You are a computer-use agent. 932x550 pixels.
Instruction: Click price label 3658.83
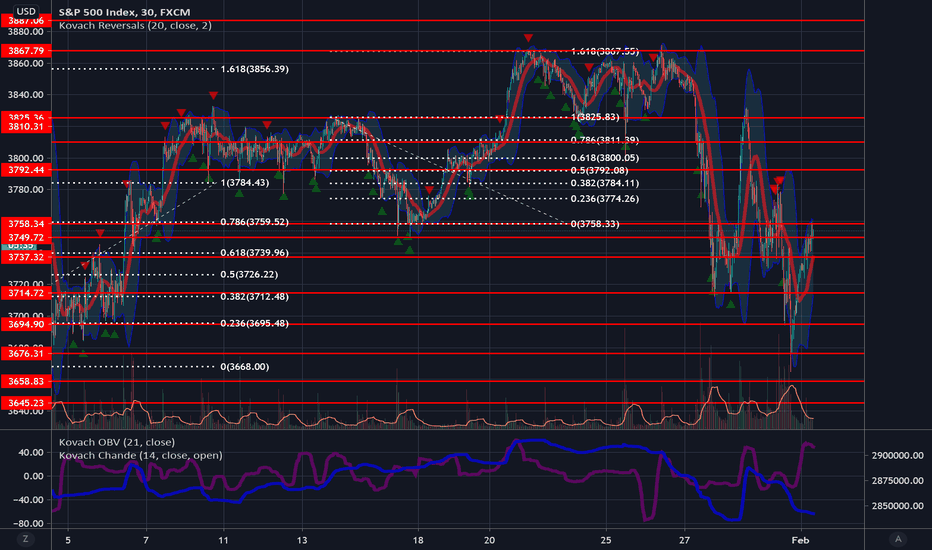point(26,381)
